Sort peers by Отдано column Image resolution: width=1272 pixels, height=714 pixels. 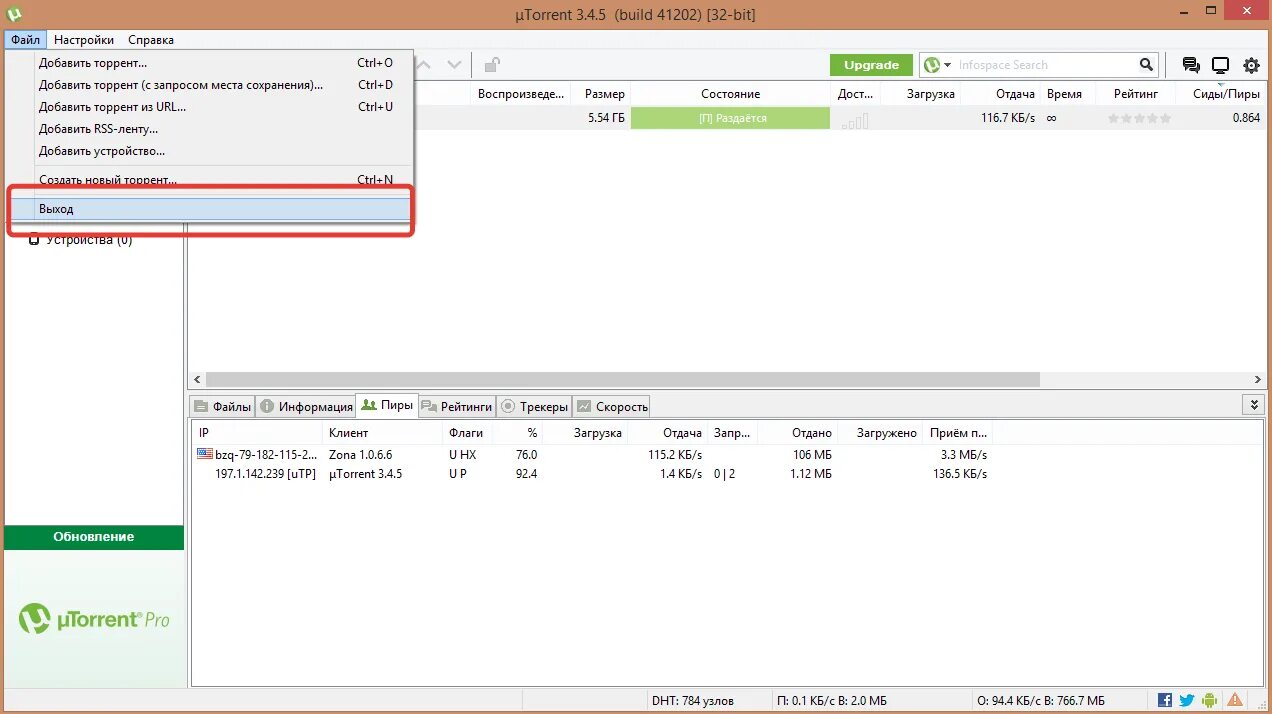tap(798, 433)
